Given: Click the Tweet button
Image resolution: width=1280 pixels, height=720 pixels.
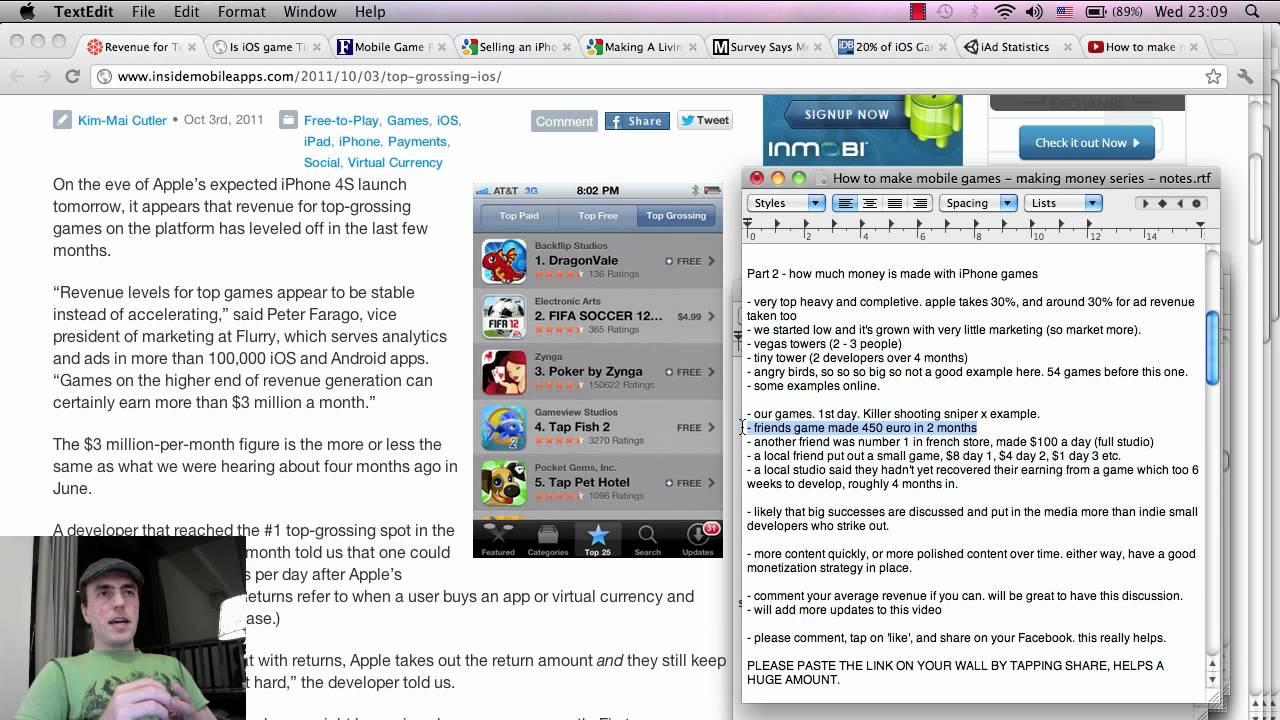Looking at the screenshot, I should click(x=705, y=120).
